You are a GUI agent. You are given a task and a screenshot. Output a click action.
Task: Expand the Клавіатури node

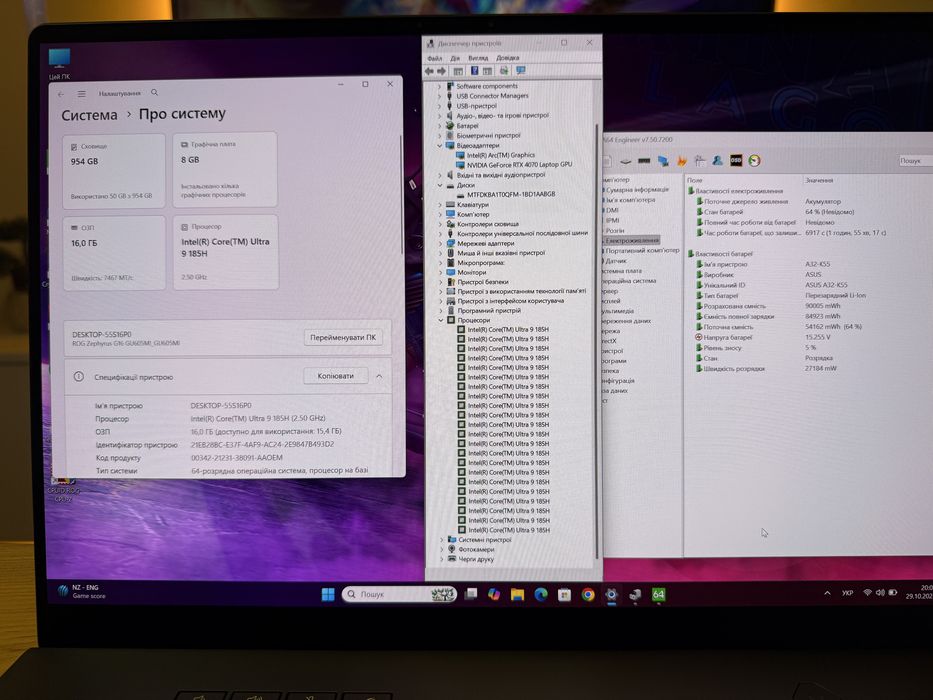[x=440, y=205]
